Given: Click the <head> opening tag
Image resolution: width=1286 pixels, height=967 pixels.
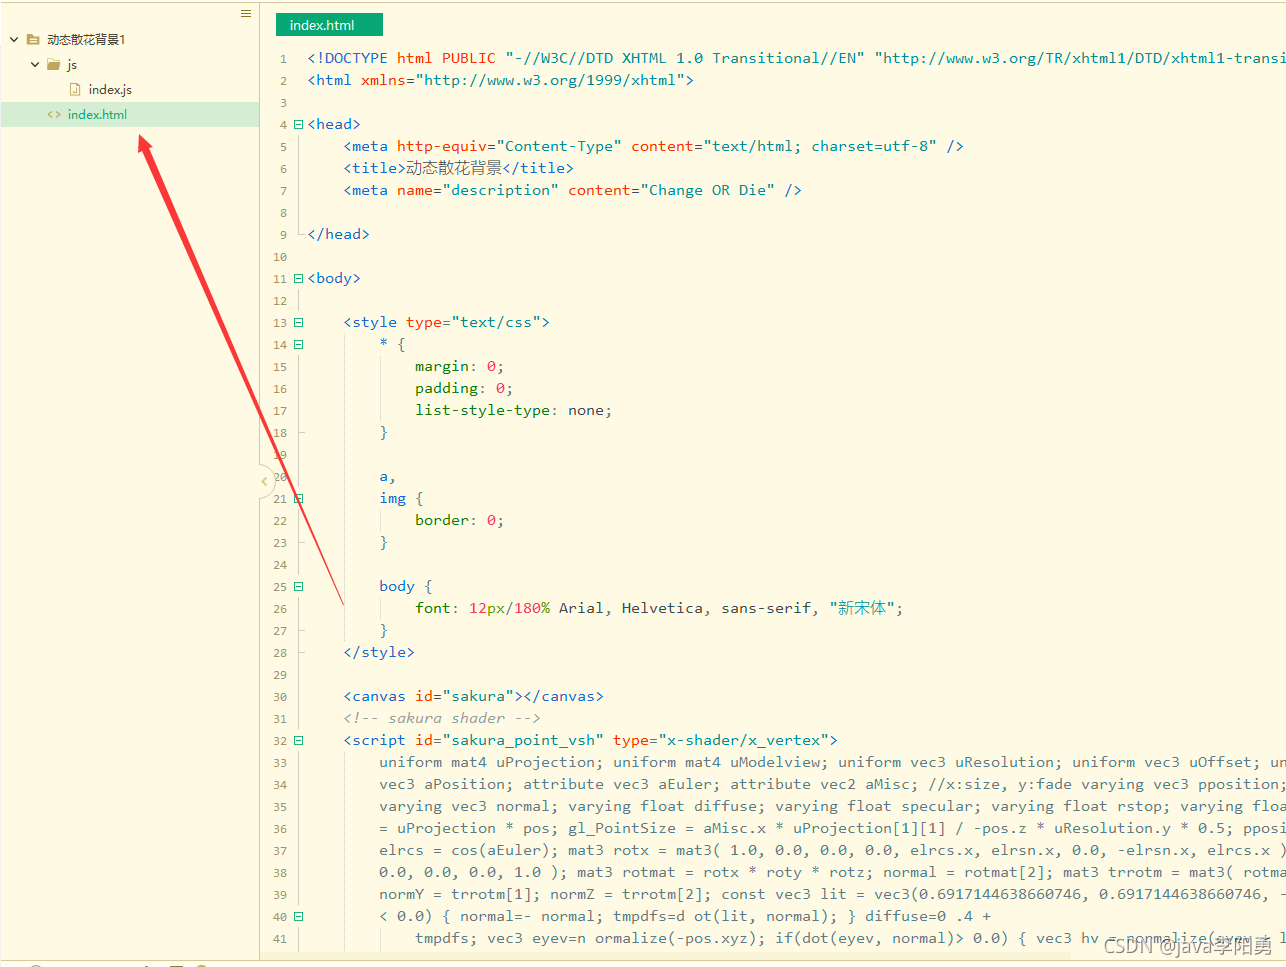Looking at the screenshot, I should point(334,124).
